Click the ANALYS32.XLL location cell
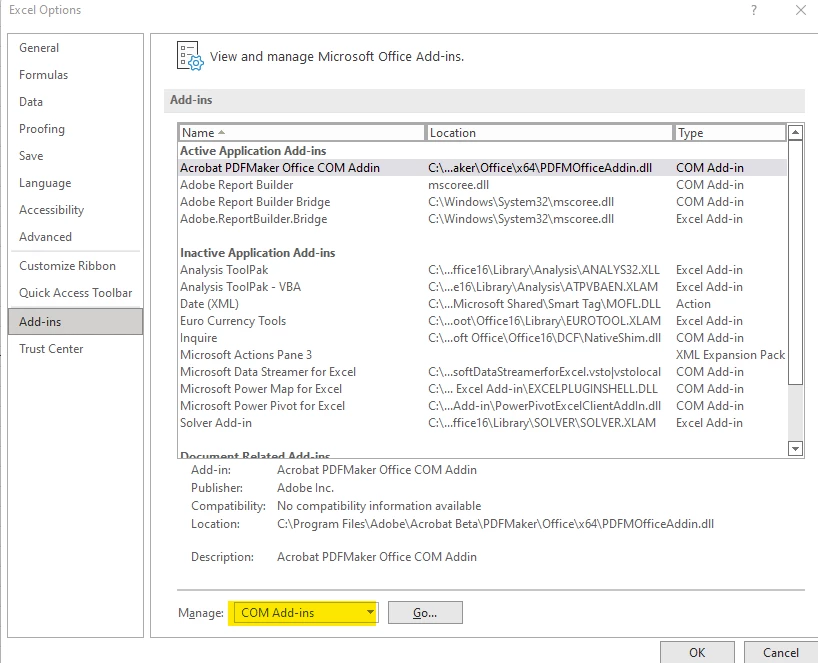 [x=544, y=270]
